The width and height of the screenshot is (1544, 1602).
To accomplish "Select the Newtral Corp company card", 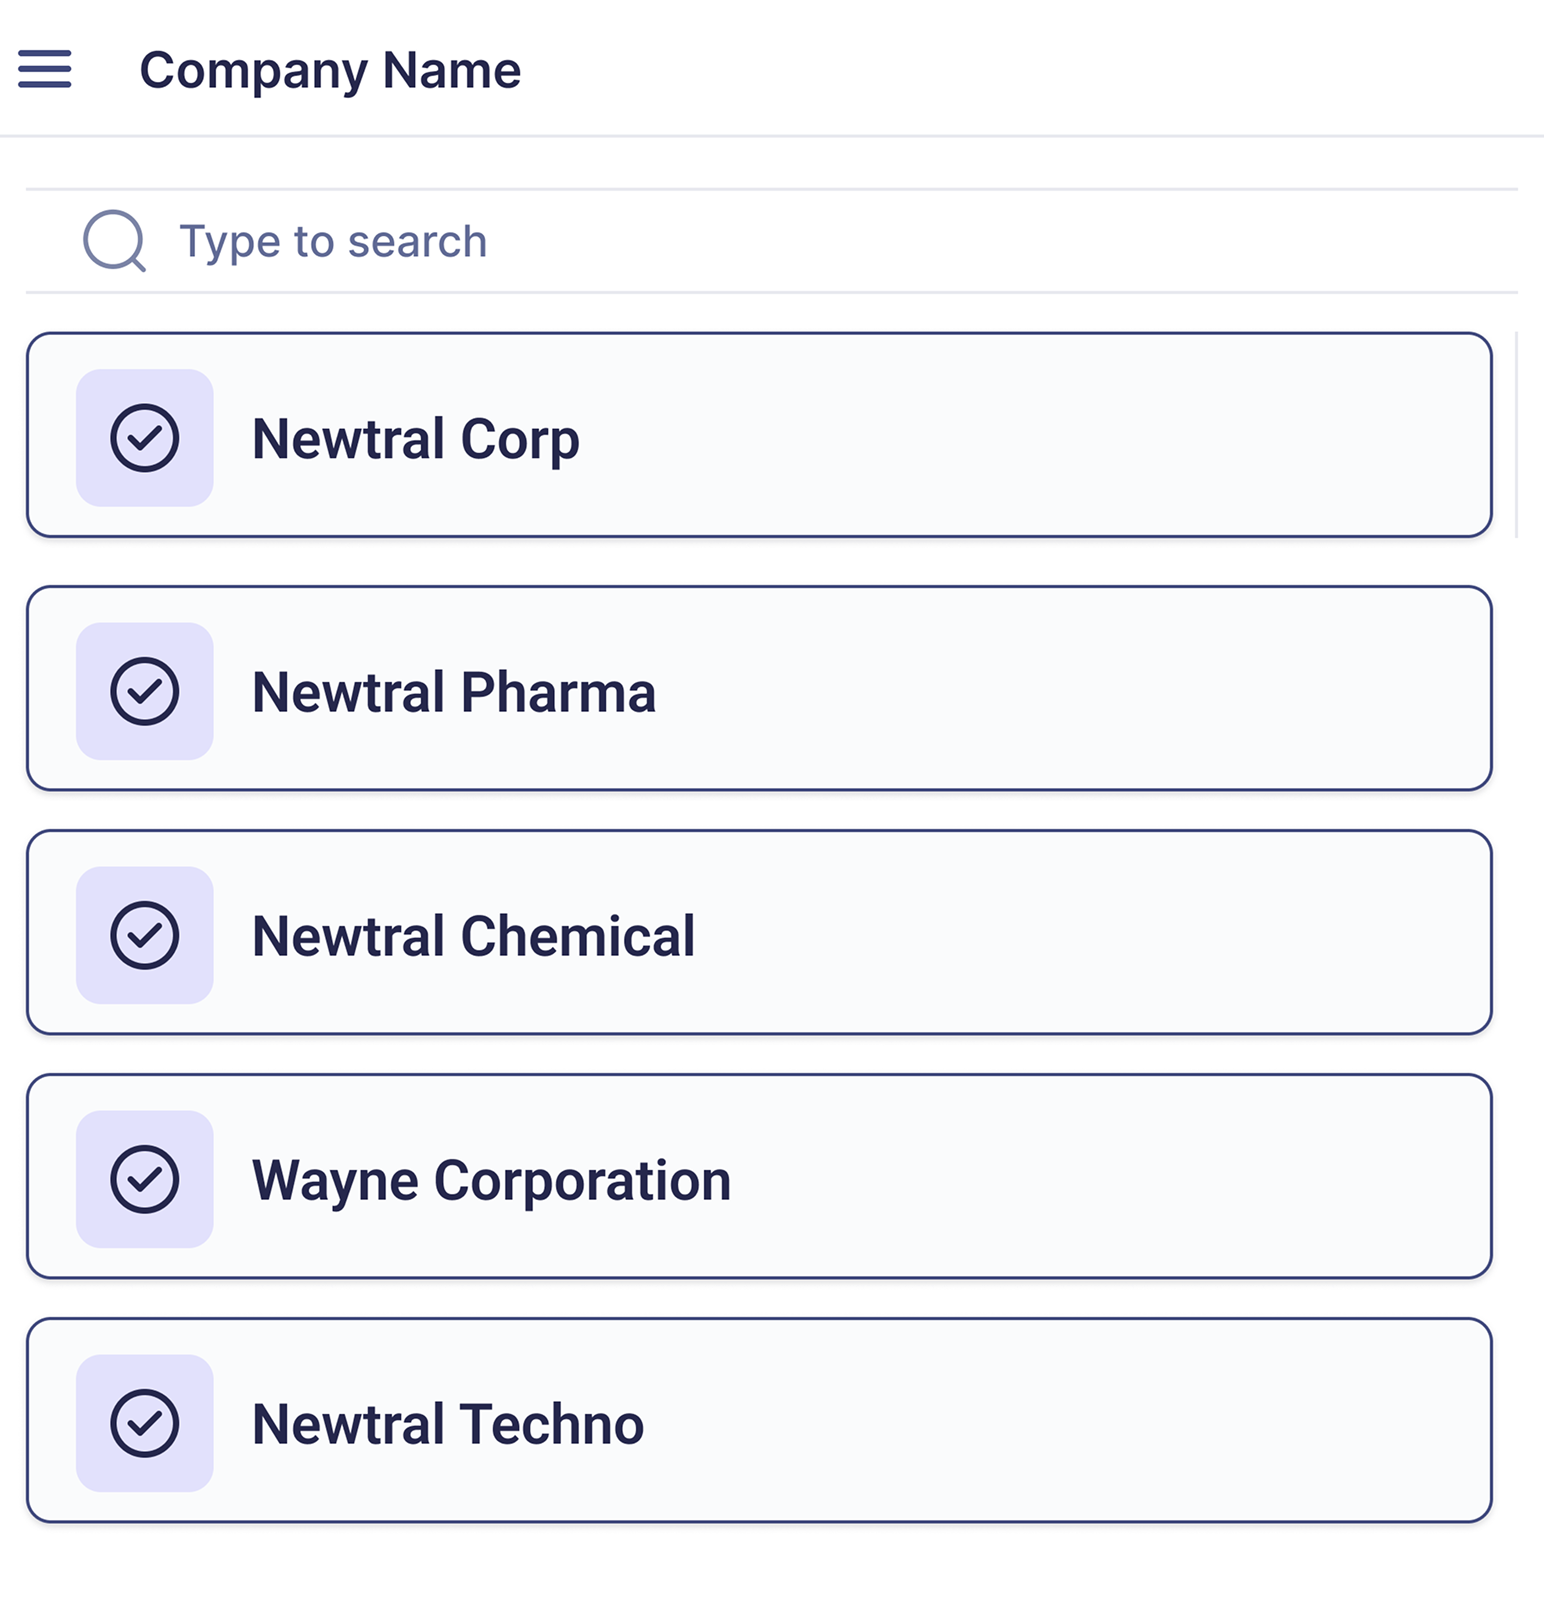I will [x=1000, y=436].
